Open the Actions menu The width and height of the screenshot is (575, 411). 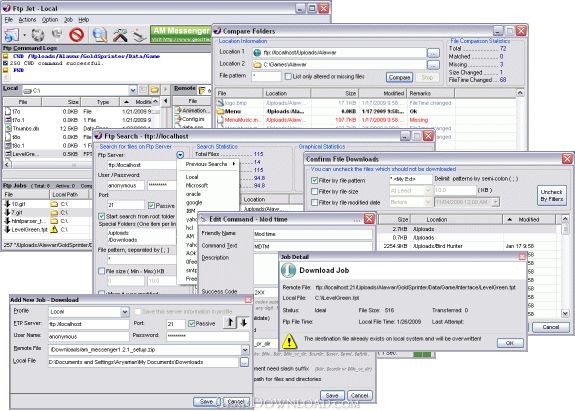pos(27,20)
